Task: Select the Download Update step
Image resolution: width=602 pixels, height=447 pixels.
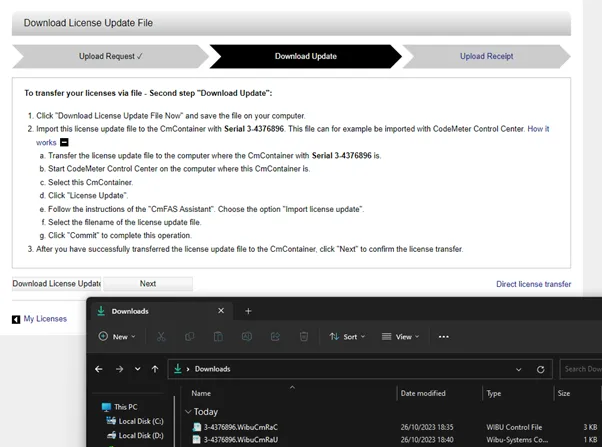Action: tap(306, 56)
